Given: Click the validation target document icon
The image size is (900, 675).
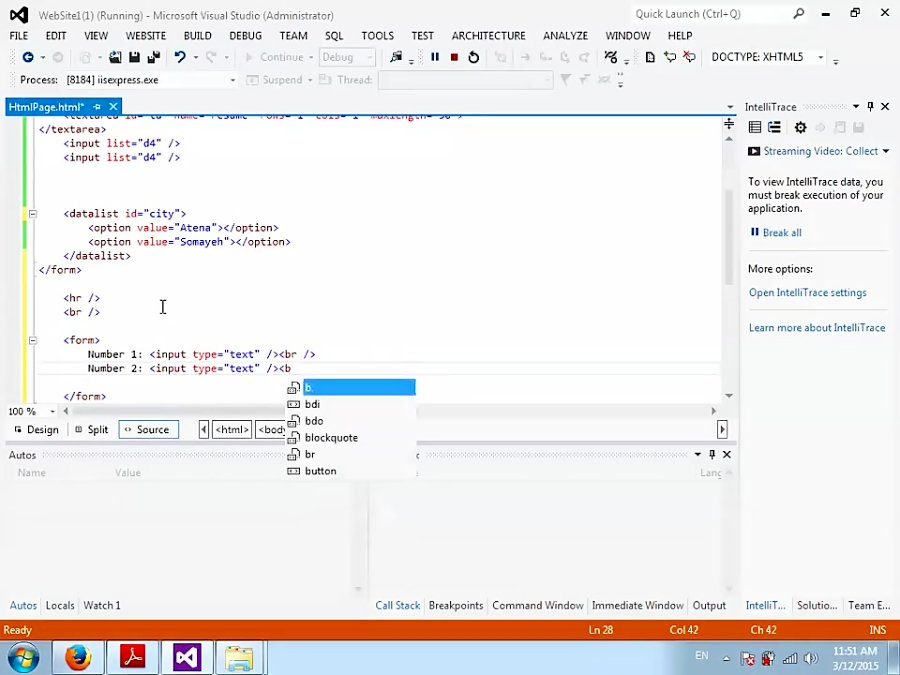Looking at the screenshot, I should tap(650, 57).
